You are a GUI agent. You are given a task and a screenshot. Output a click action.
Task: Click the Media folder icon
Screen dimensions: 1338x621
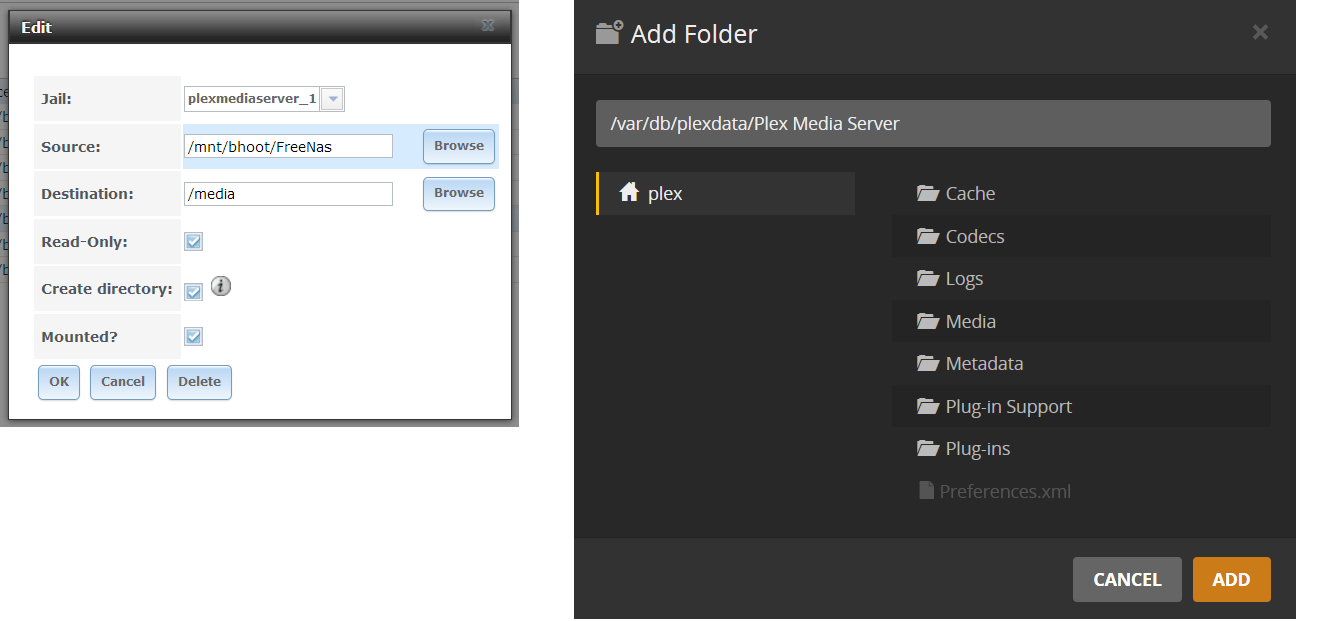coord(928,321)
